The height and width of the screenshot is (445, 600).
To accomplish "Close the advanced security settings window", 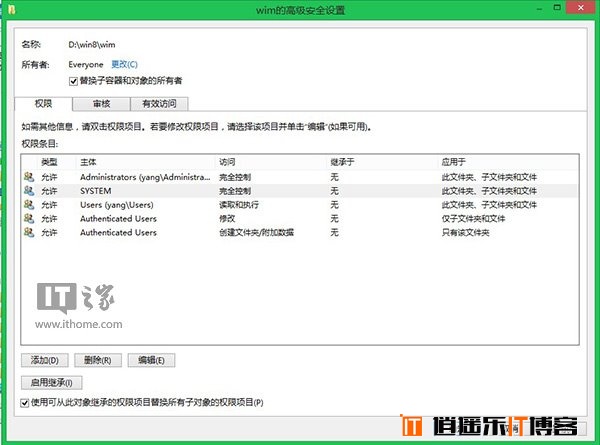I will click(x=580, y=7).
